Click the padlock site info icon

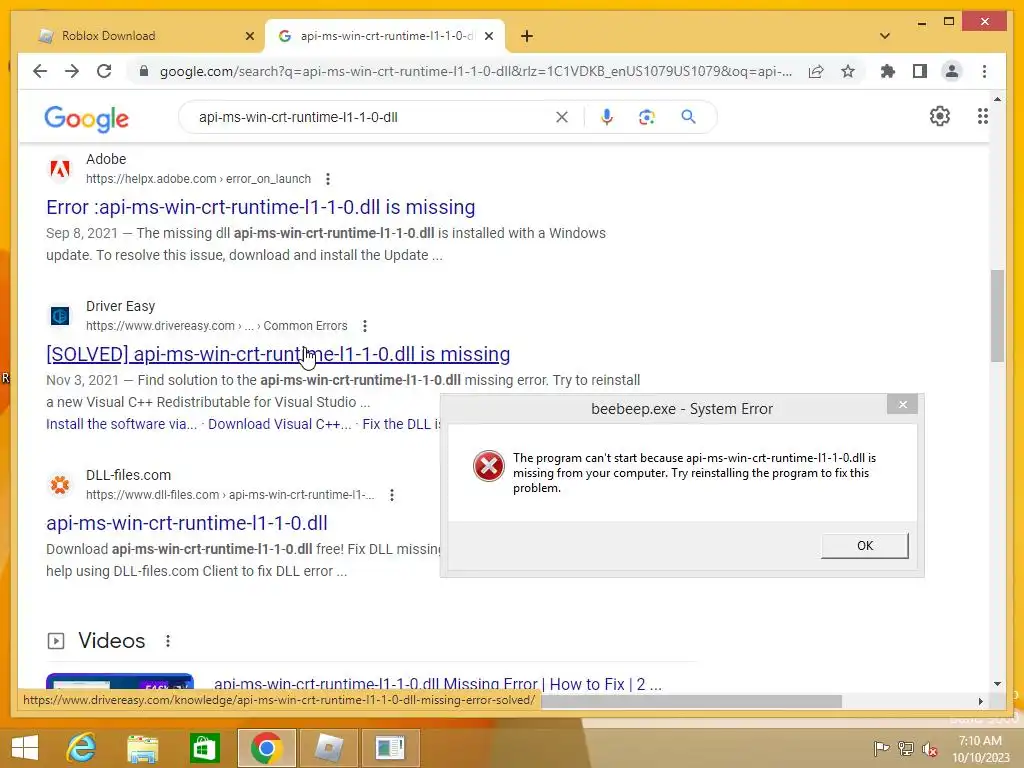pos(144,71)
